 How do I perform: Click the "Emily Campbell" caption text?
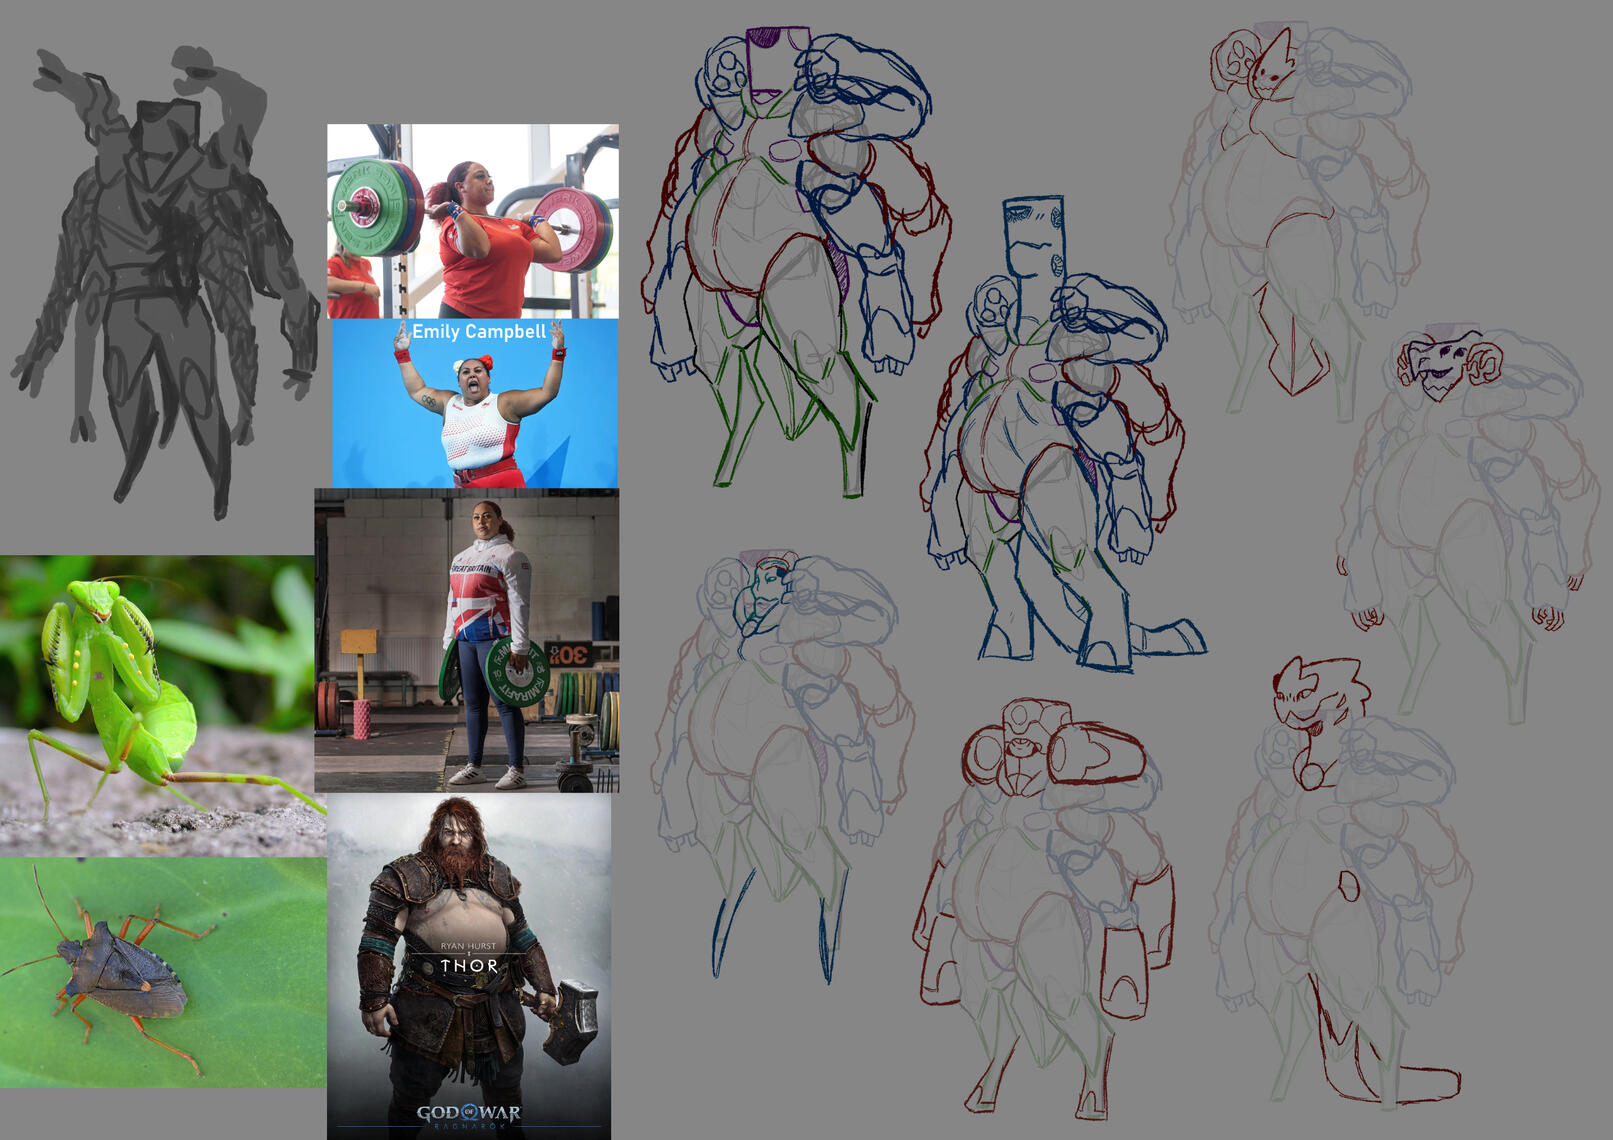point(479,332)
